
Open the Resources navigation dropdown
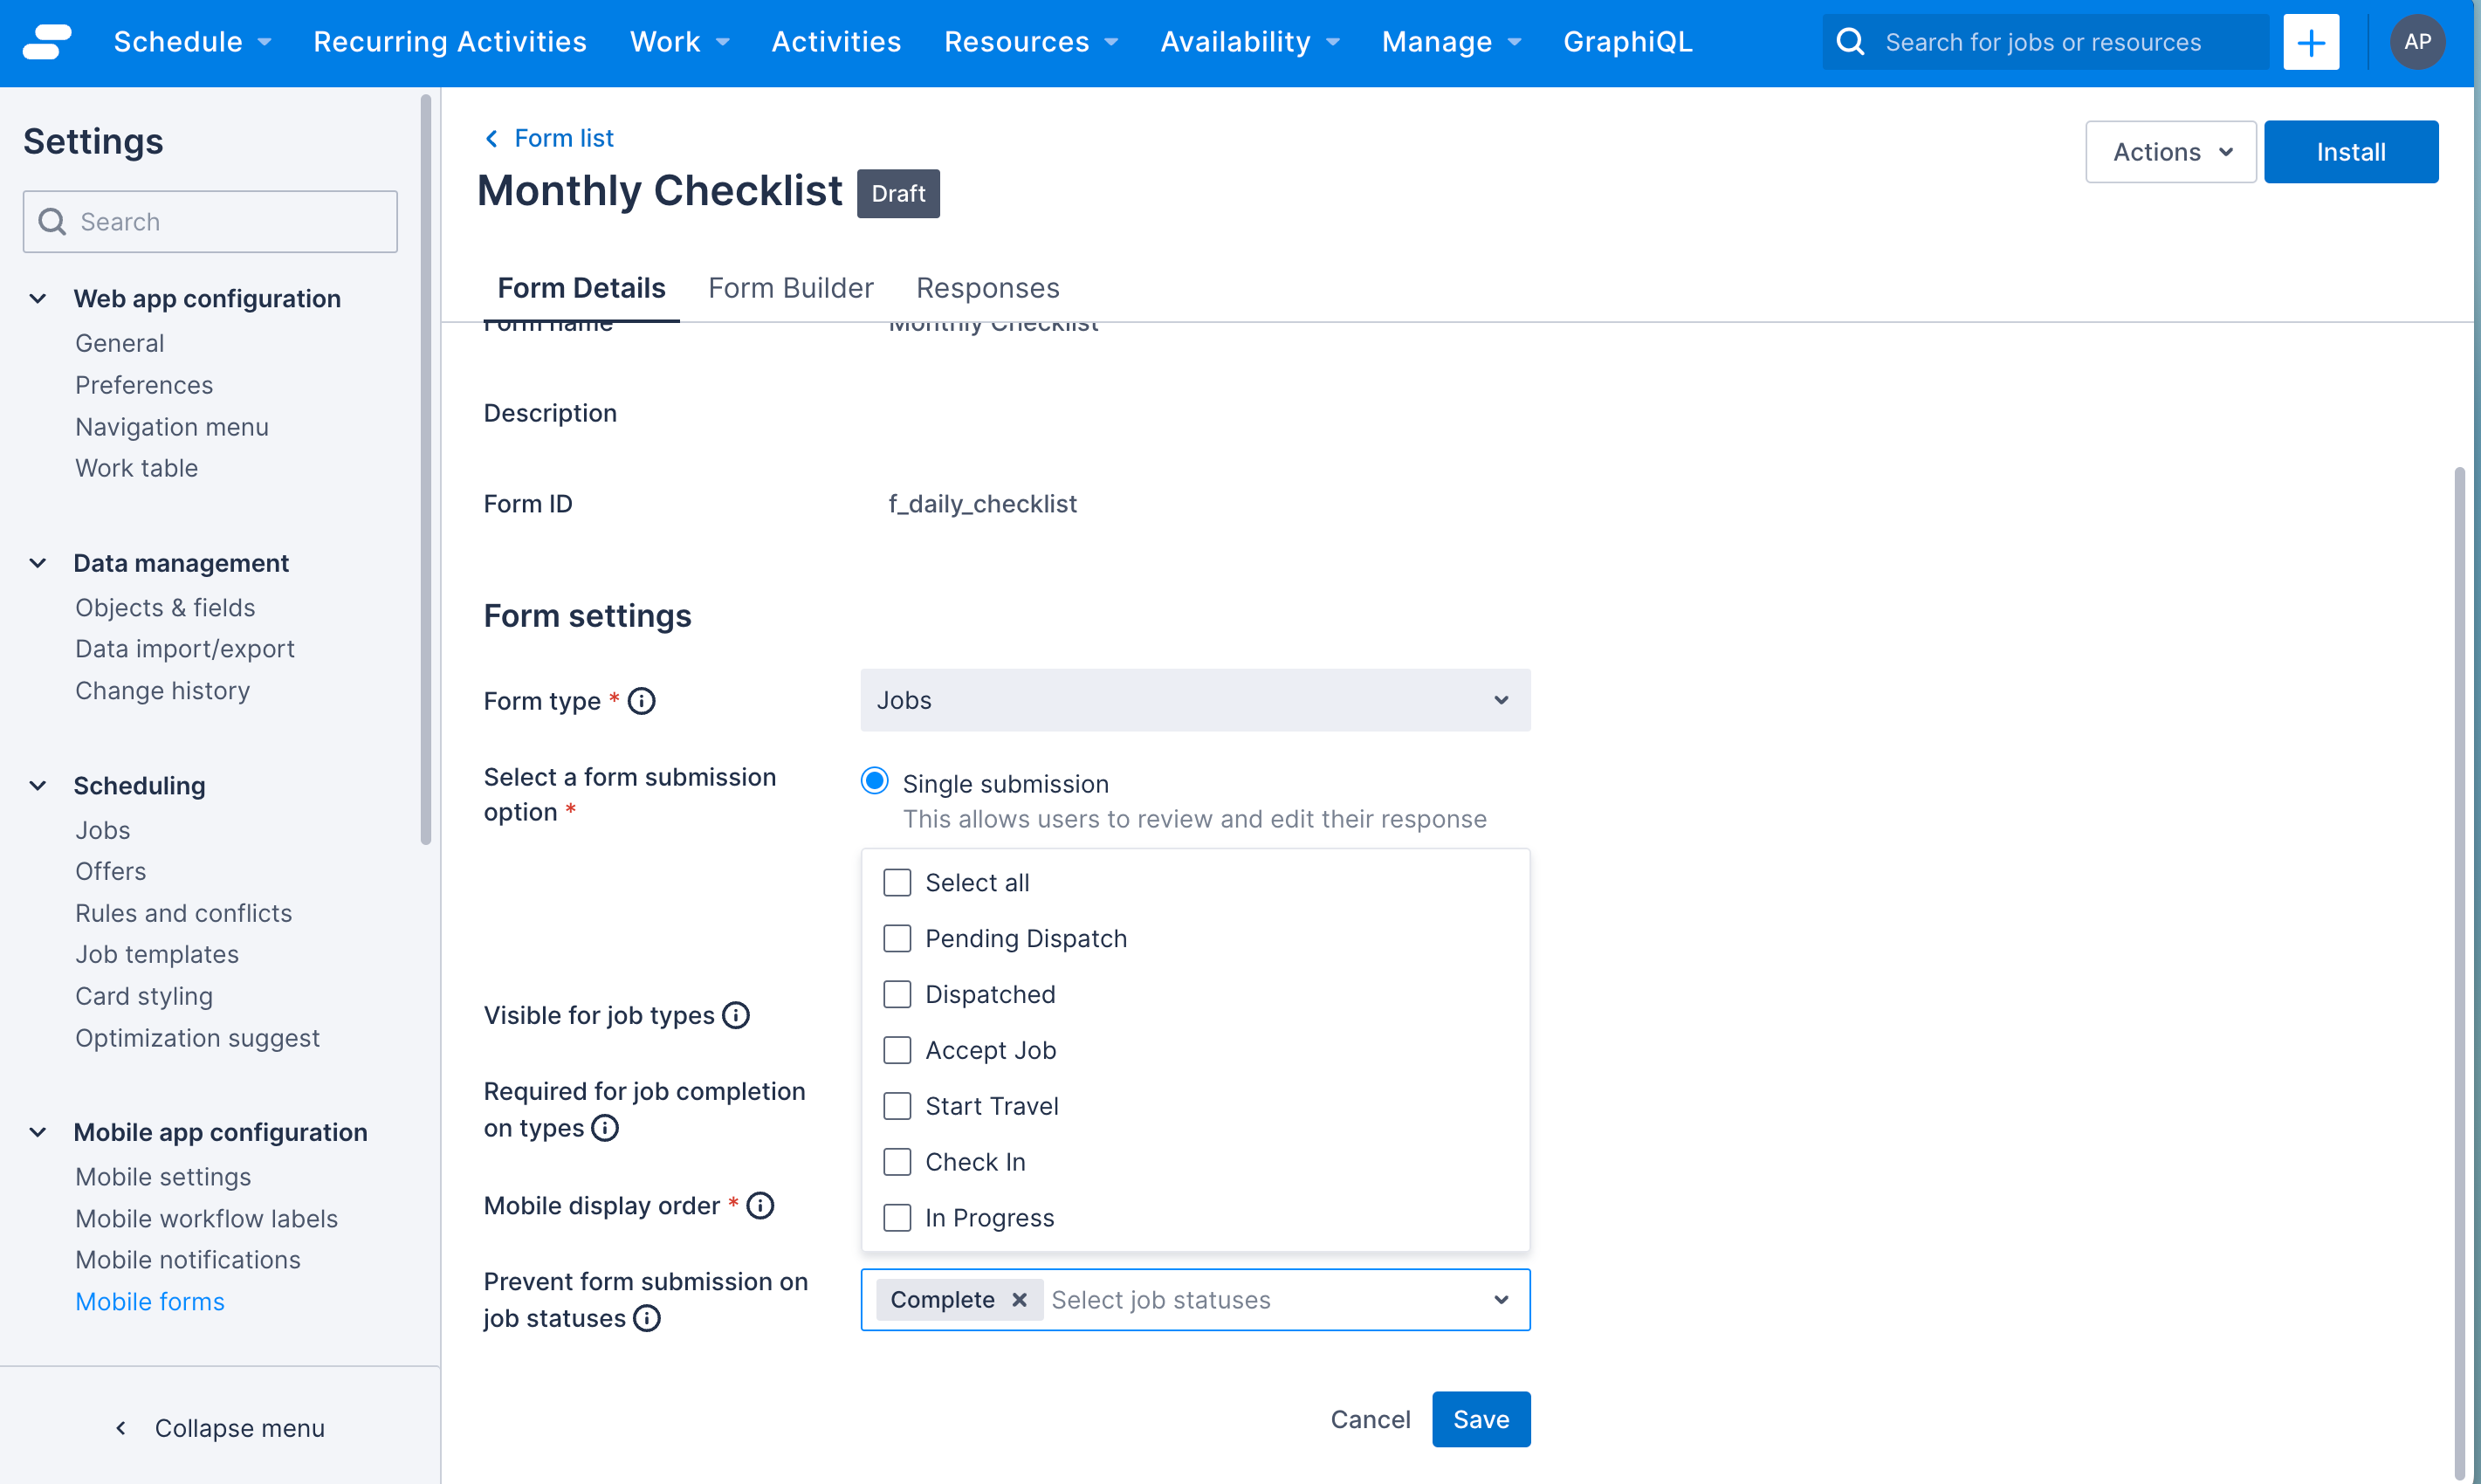tap(1031, 42)
